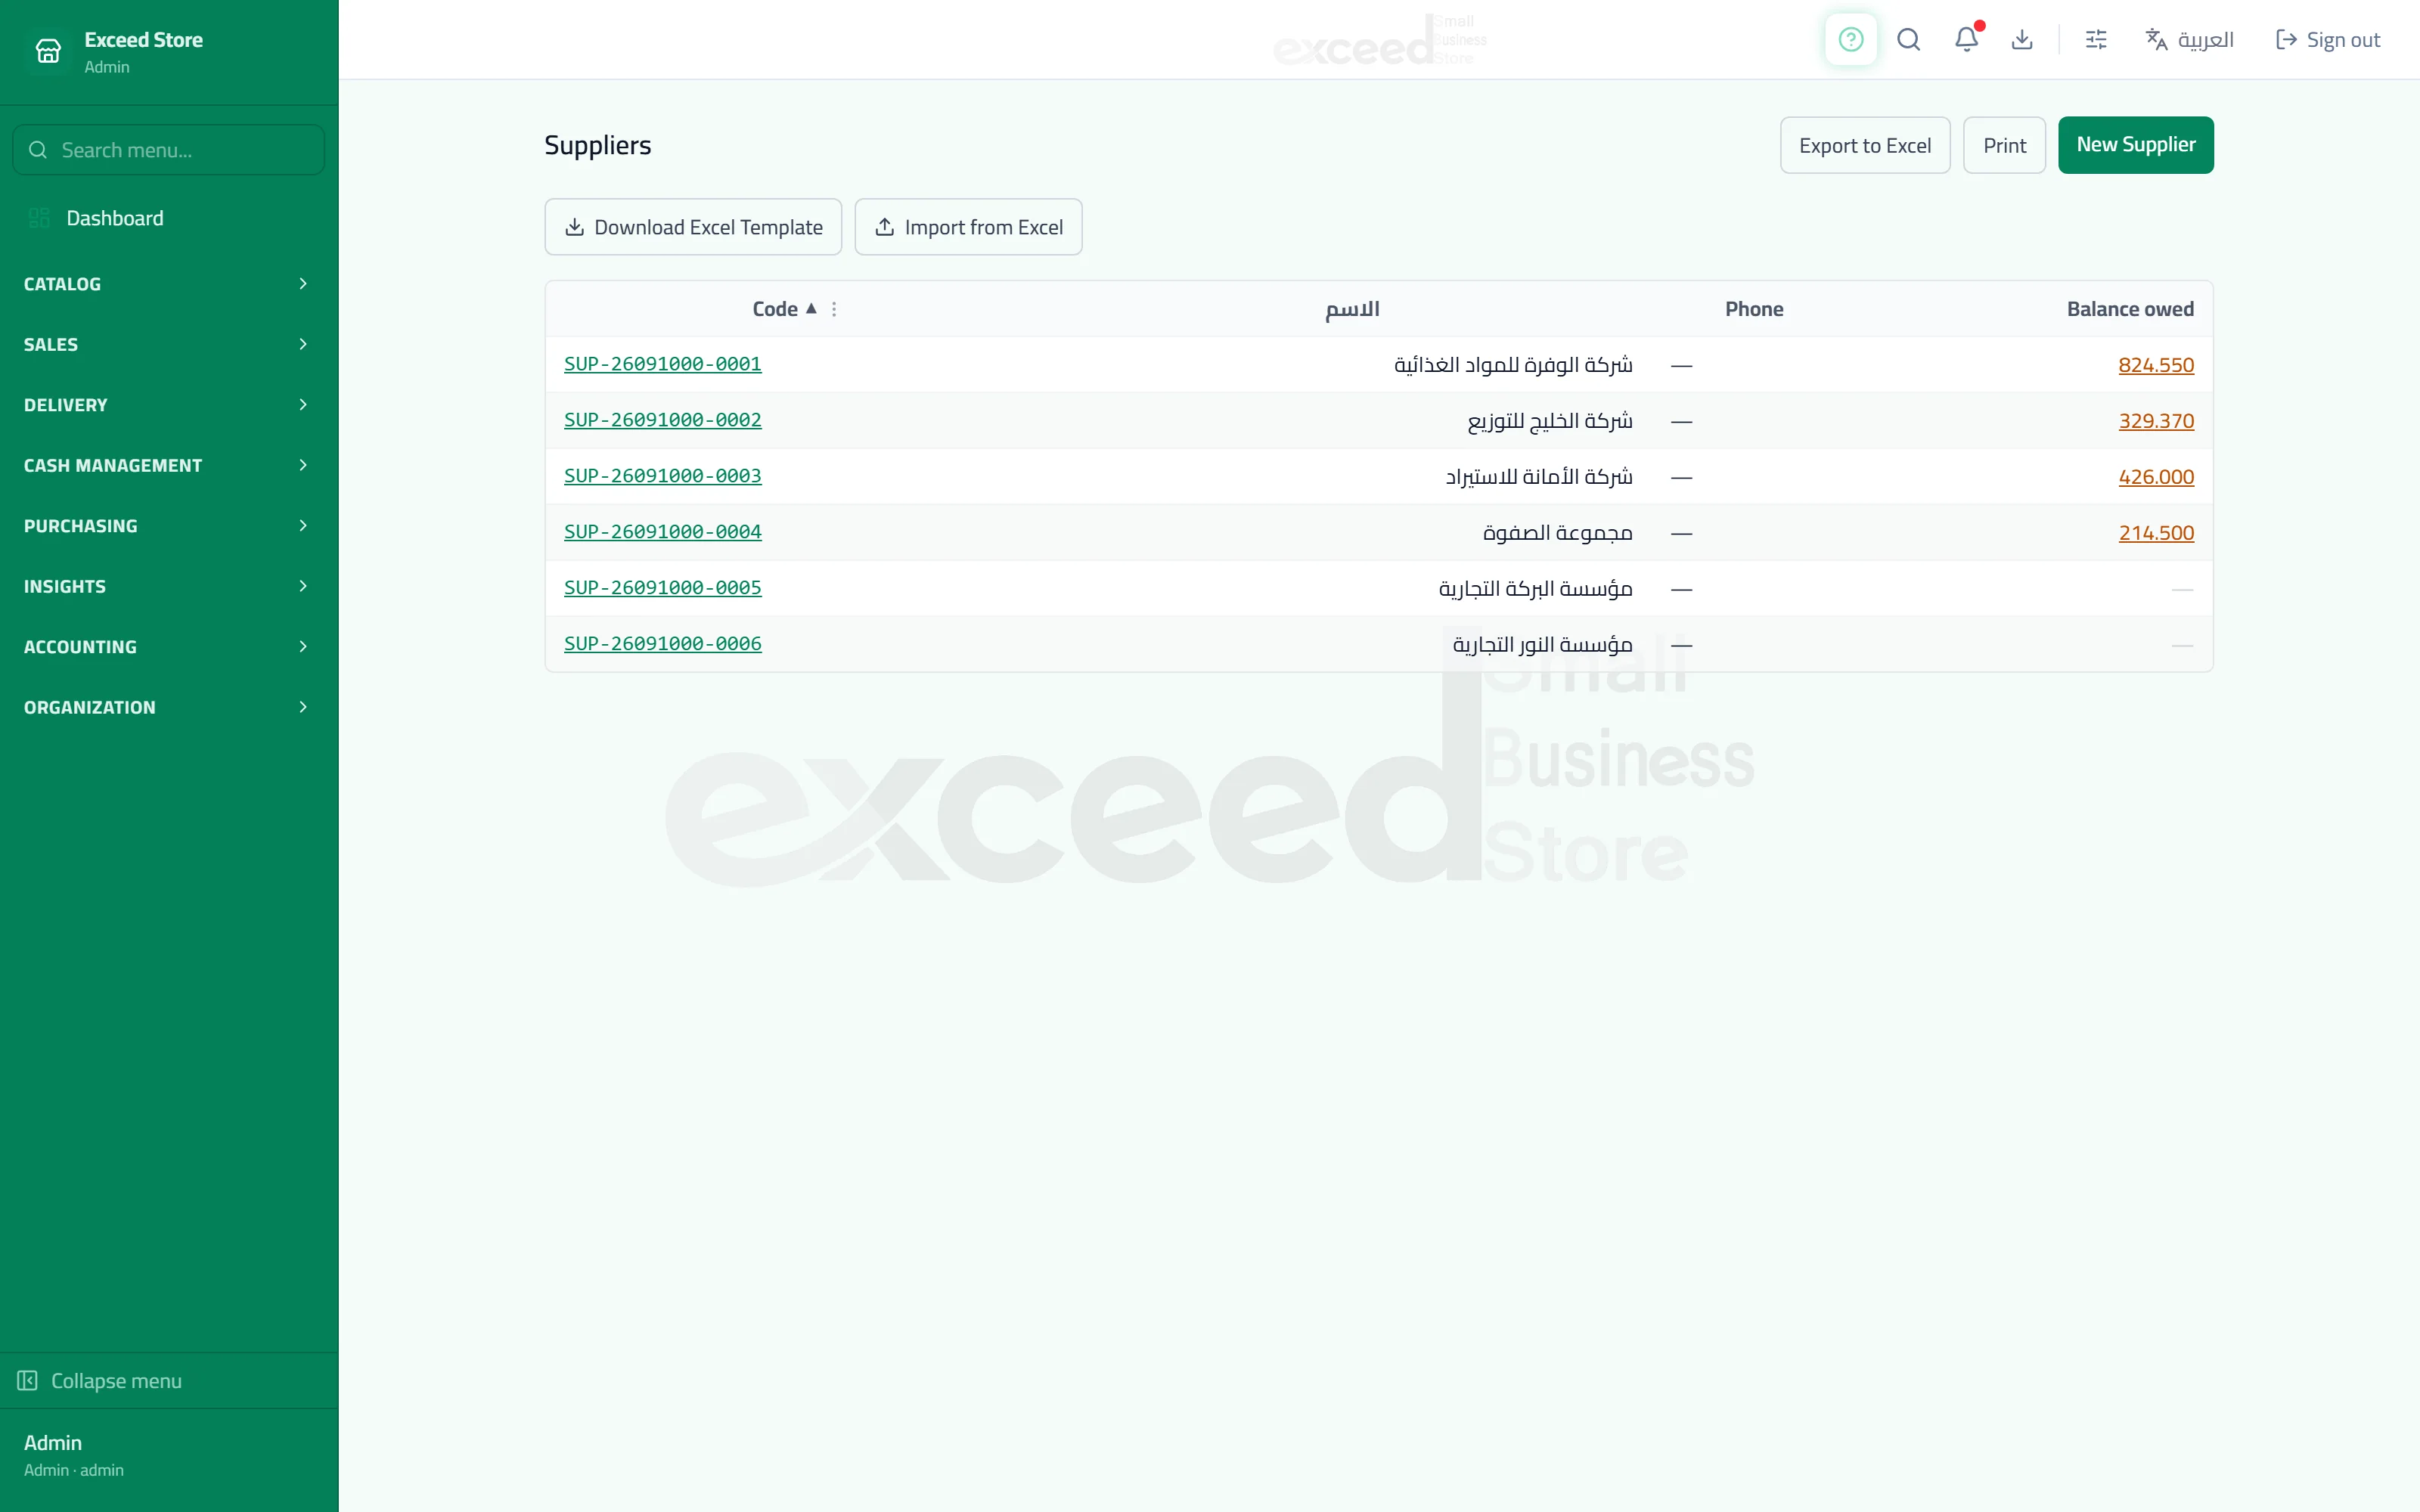This screenshot has height=1512, width=2420.
Task: Expand the CASH MANAGEMENT section
Action: [168, 465]
